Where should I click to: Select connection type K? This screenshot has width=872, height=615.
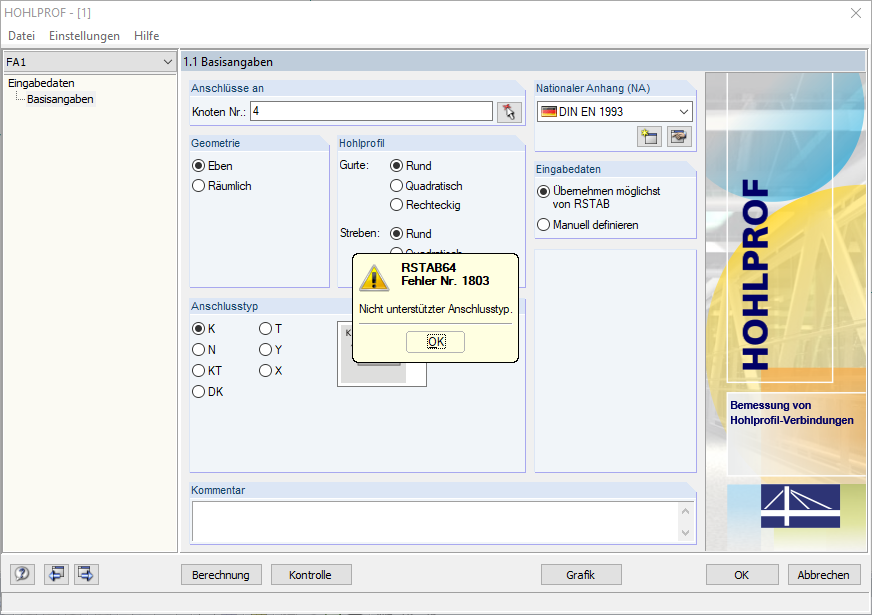coord(204,329)
